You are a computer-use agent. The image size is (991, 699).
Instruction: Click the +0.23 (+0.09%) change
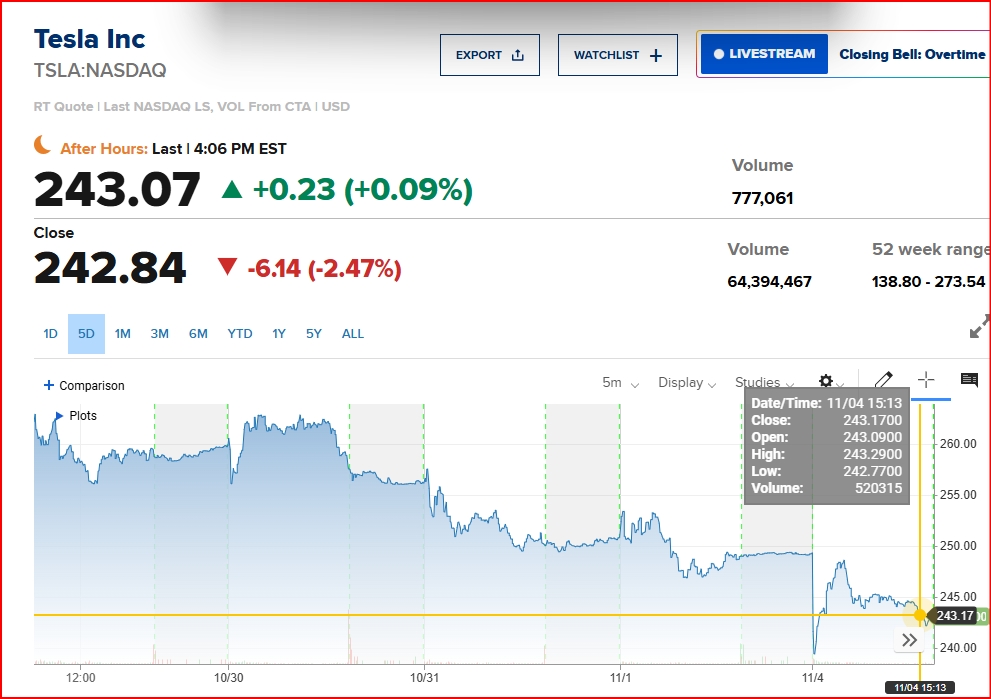coord(347,190)
